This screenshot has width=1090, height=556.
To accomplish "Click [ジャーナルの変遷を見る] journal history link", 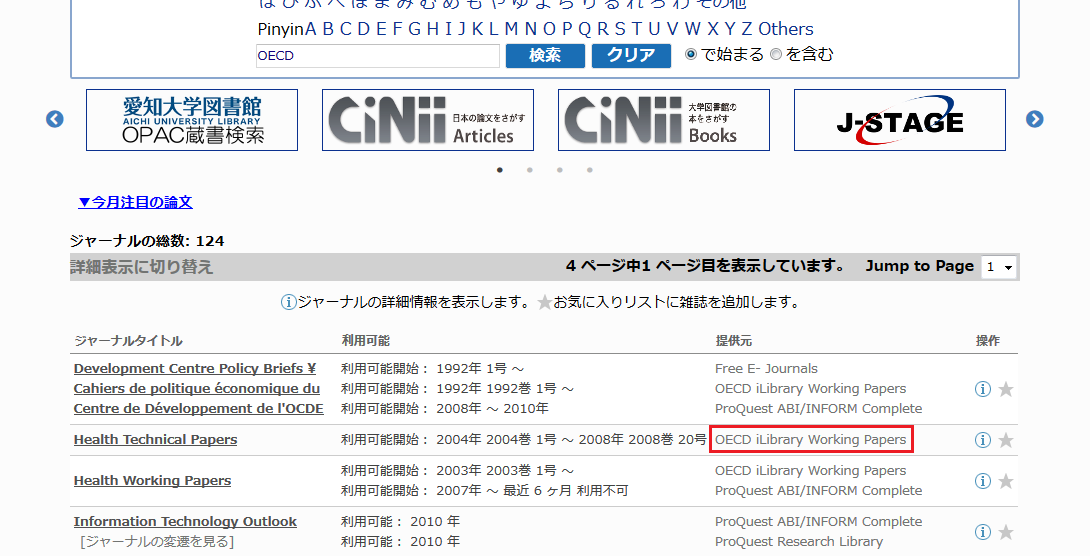I will 157,541.
